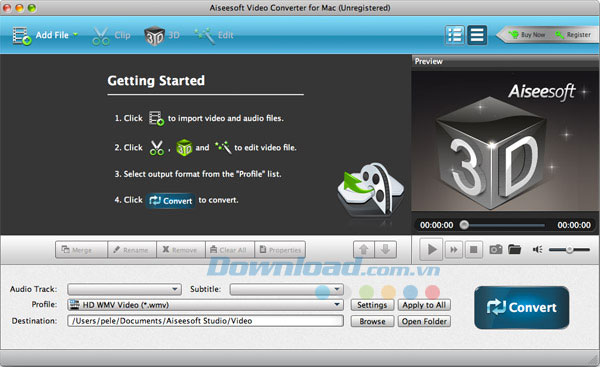Screen dimensions: 600x367
Task: Click the Convert icon in Getting Started
Action: [x=170, y=201]
